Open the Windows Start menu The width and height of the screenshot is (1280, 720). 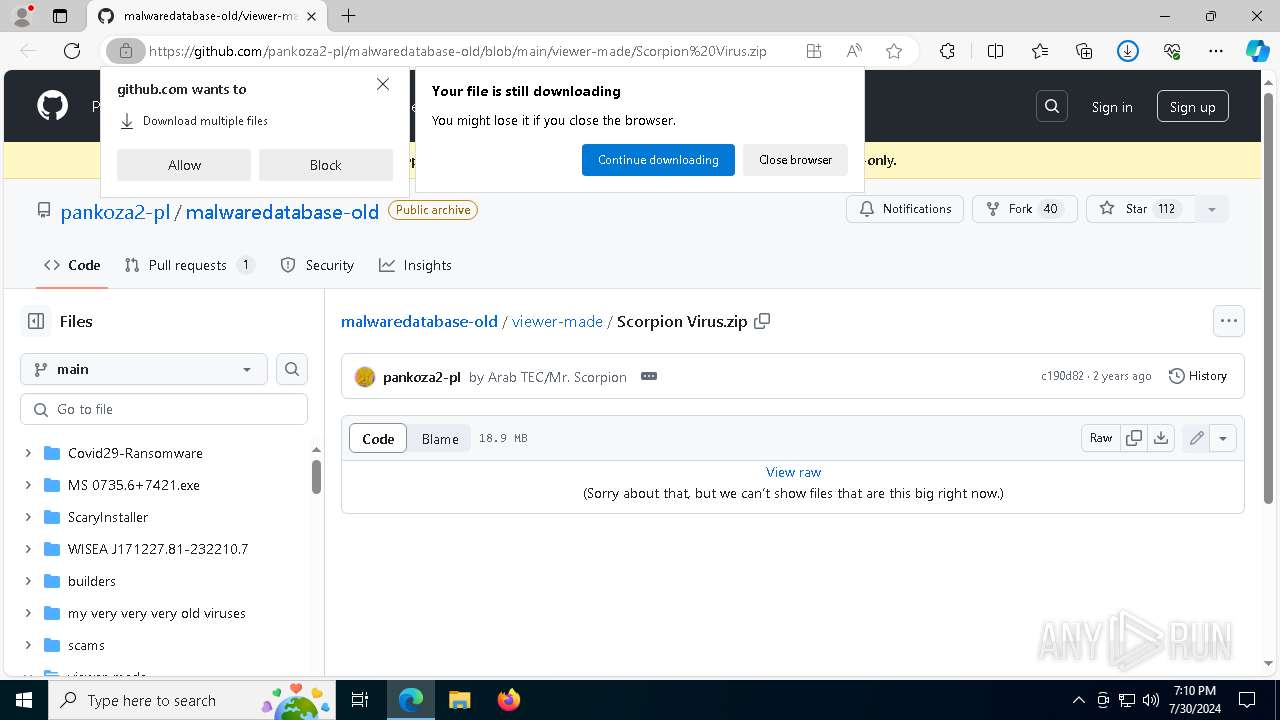click(24, 700)
